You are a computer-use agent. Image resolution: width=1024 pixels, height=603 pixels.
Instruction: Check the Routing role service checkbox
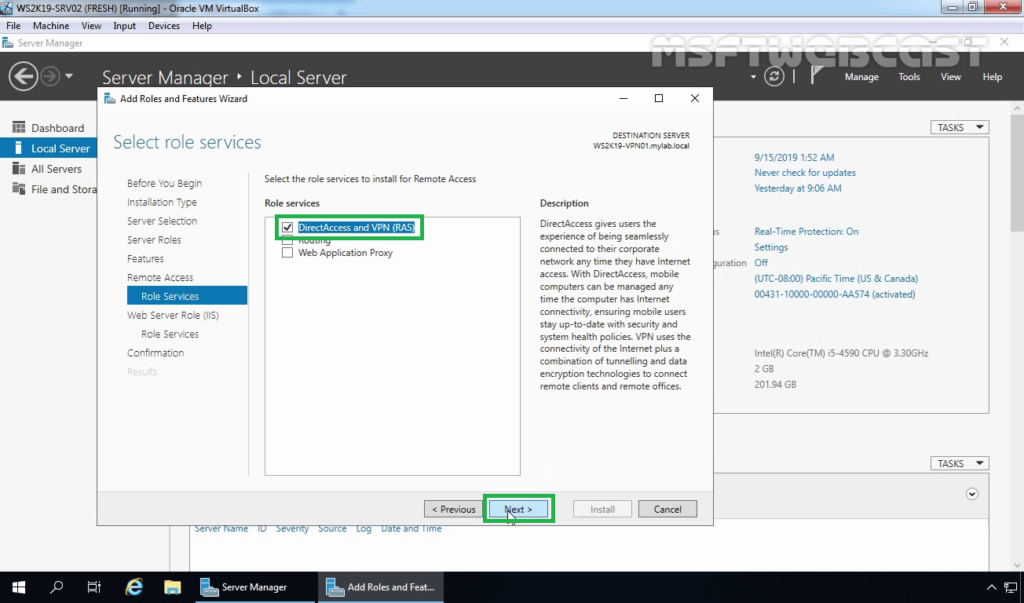[x=287, y=240]
